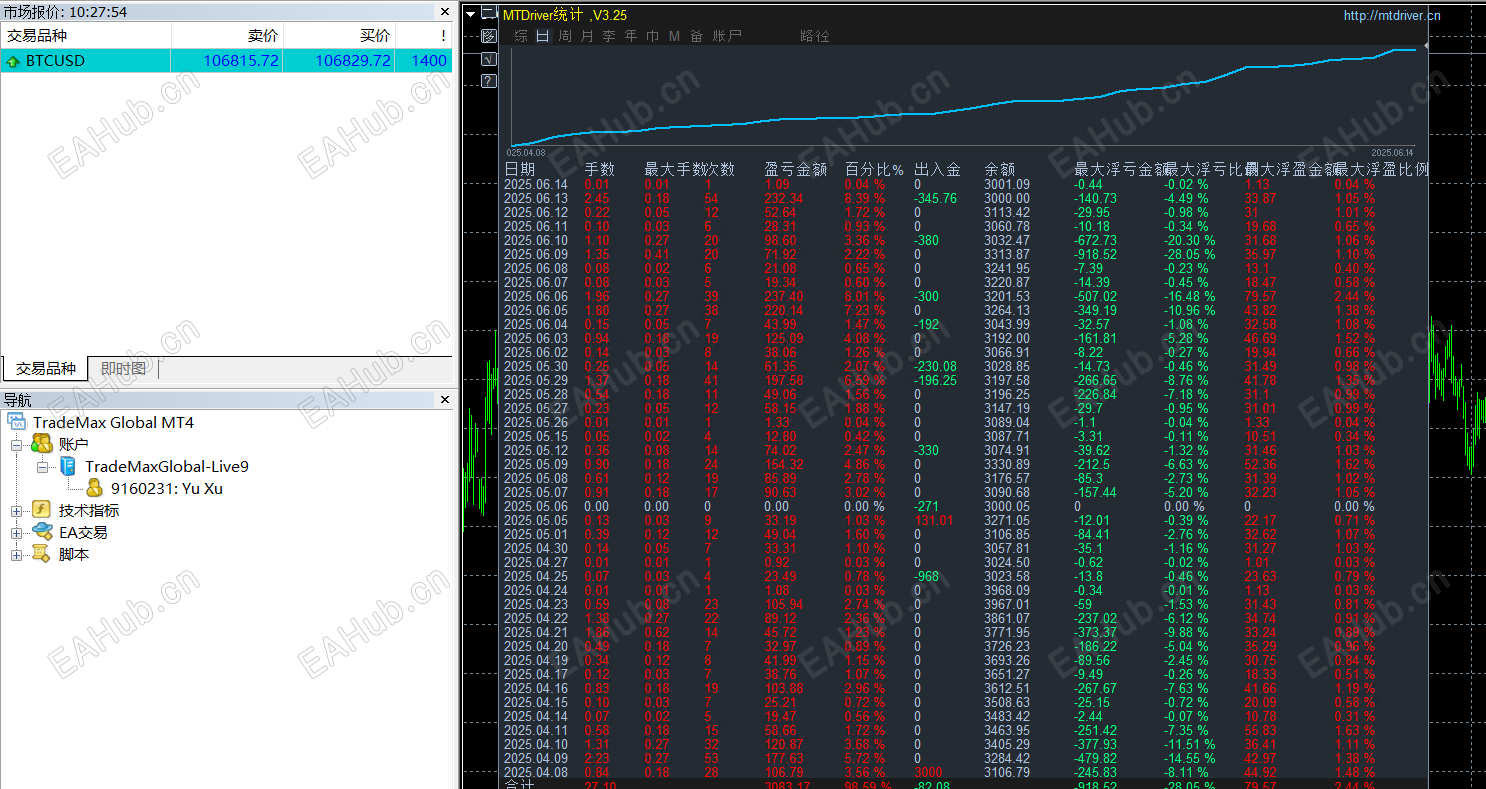Click the 余额 balance column header
The image size is (1486, 789).
tap(1000, 170)
